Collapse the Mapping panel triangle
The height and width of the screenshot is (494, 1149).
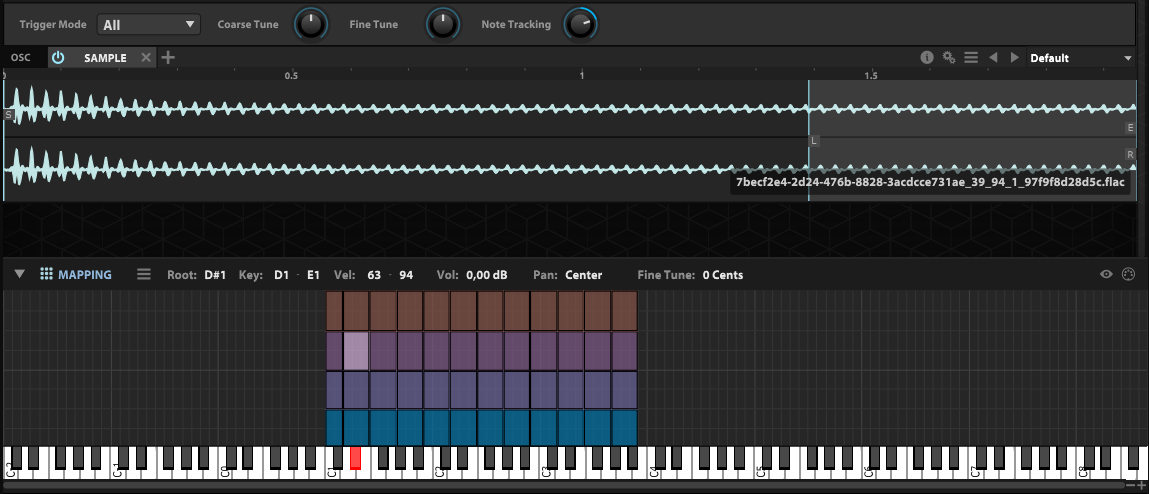20,274
